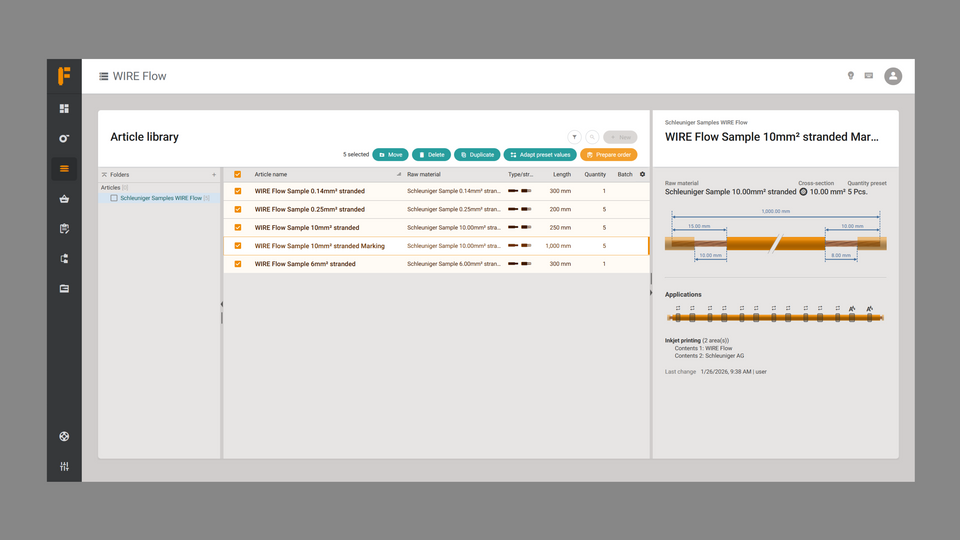Viewport: 960px width, 540px height.
Task: Click Contents 2: Schleuniger AG text
Action: pos(710,356)
